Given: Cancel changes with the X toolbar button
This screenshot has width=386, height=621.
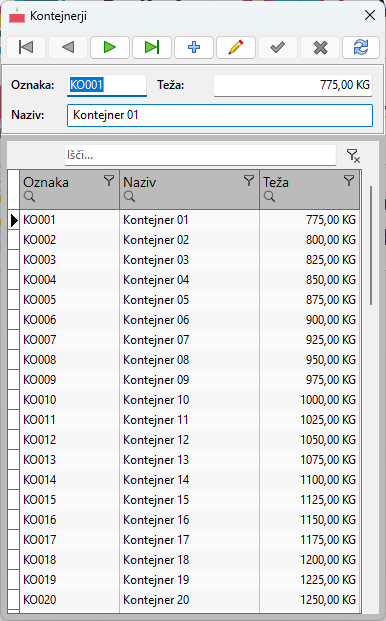Looking at the screenshot, I should click(x=320, y=48).
